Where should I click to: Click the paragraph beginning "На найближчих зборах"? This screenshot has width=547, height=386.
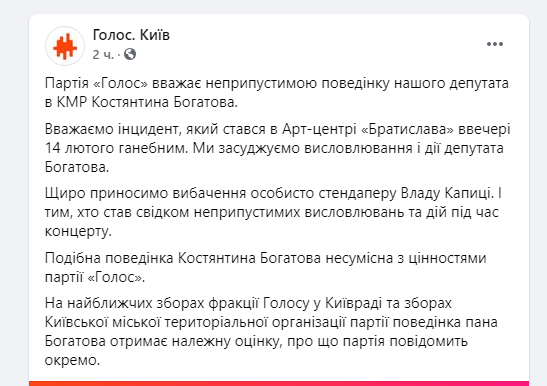(271, 332)
